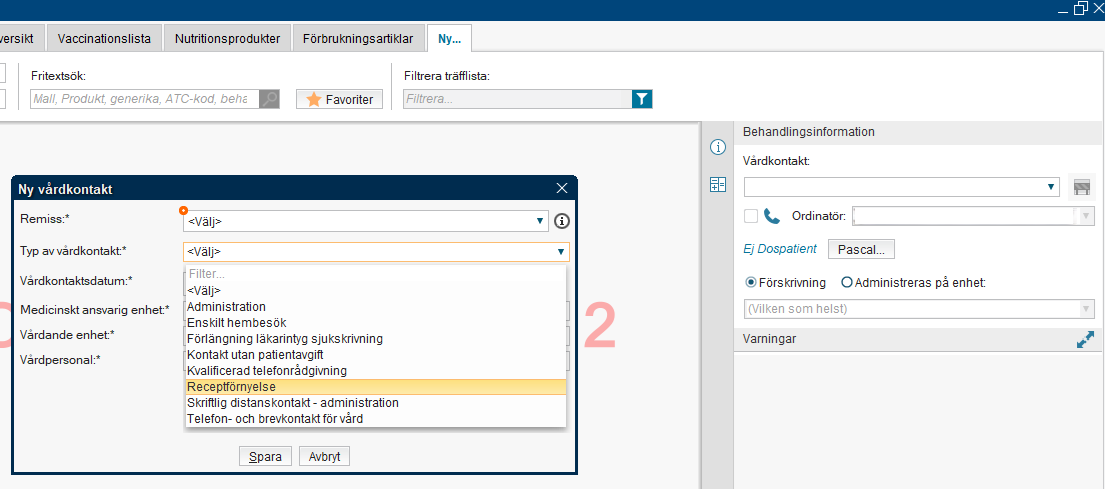Select the <Välj> entry in dropdown list
The height and width of the screenshot is (492, 1105).
coord(376,290)
